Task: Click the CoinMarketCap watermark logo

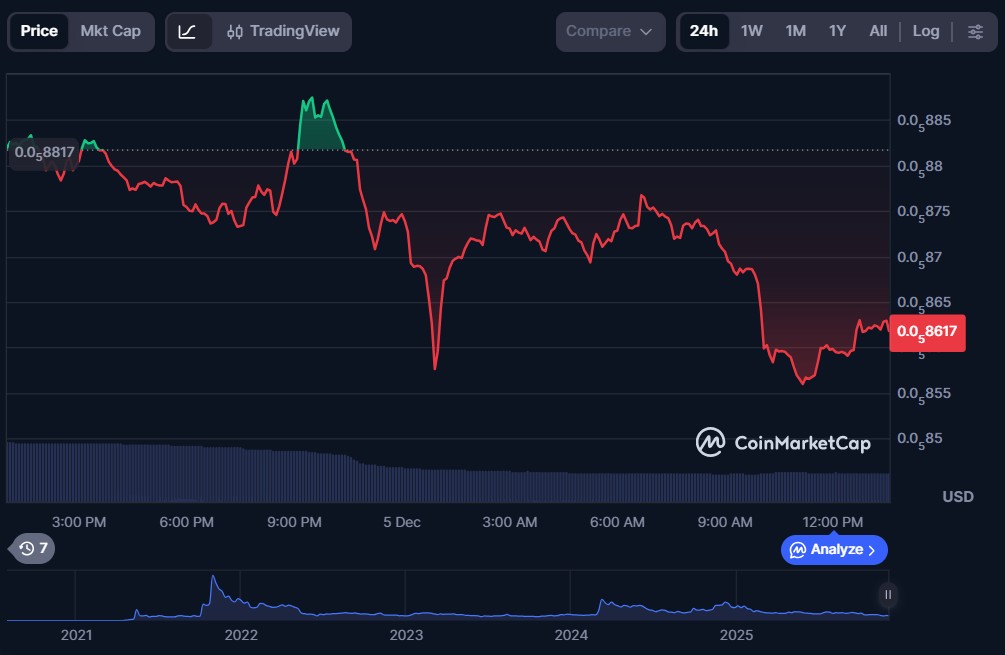Action: point(783,442)
